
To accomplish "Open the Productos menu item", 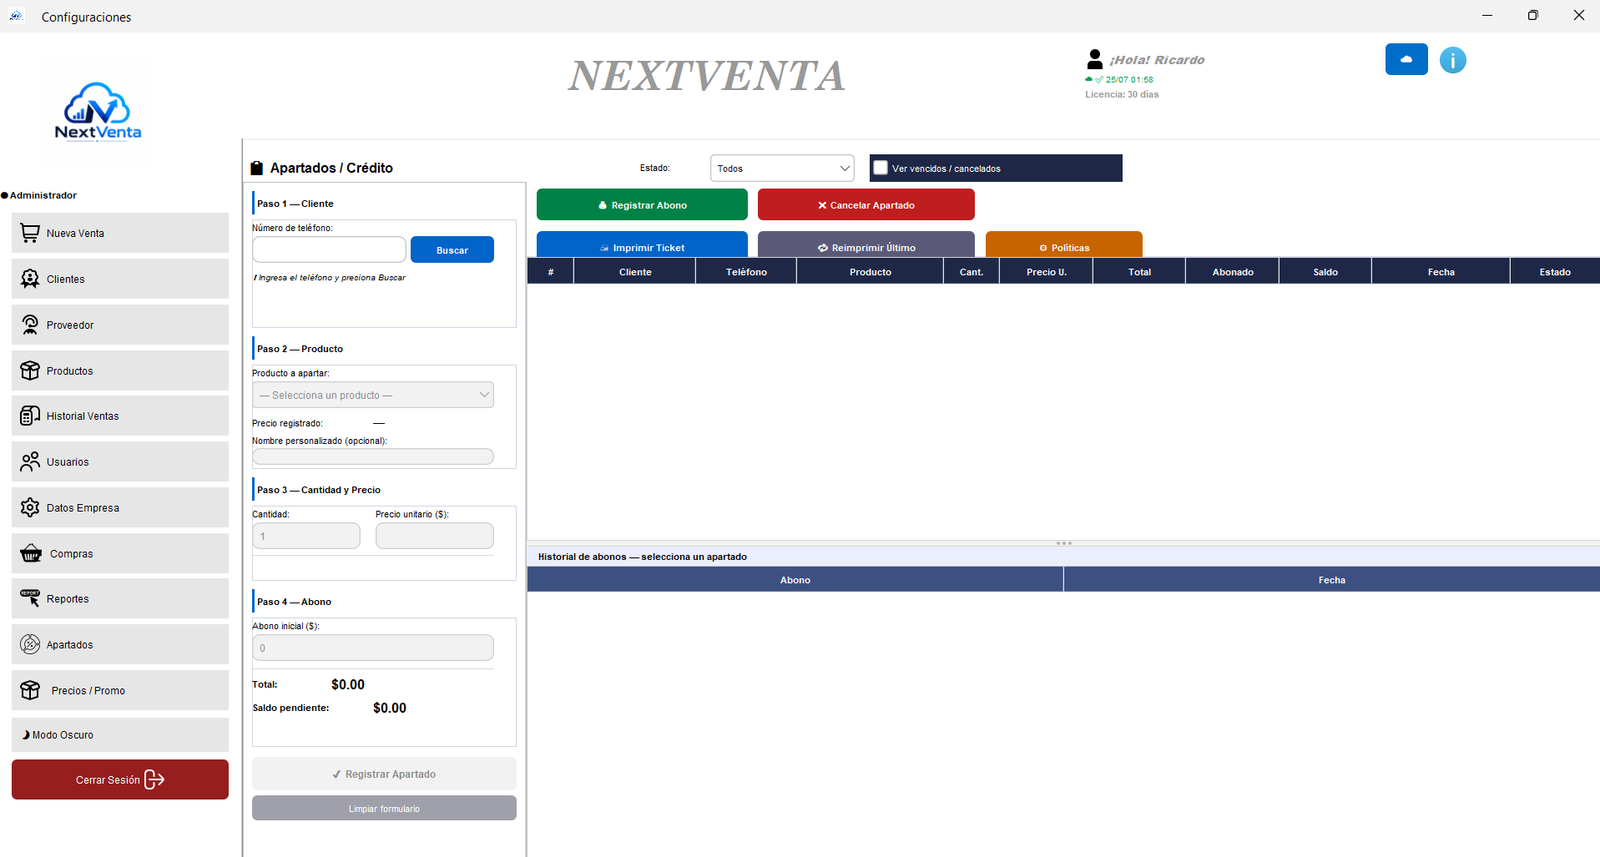I will tap(120, 371).
